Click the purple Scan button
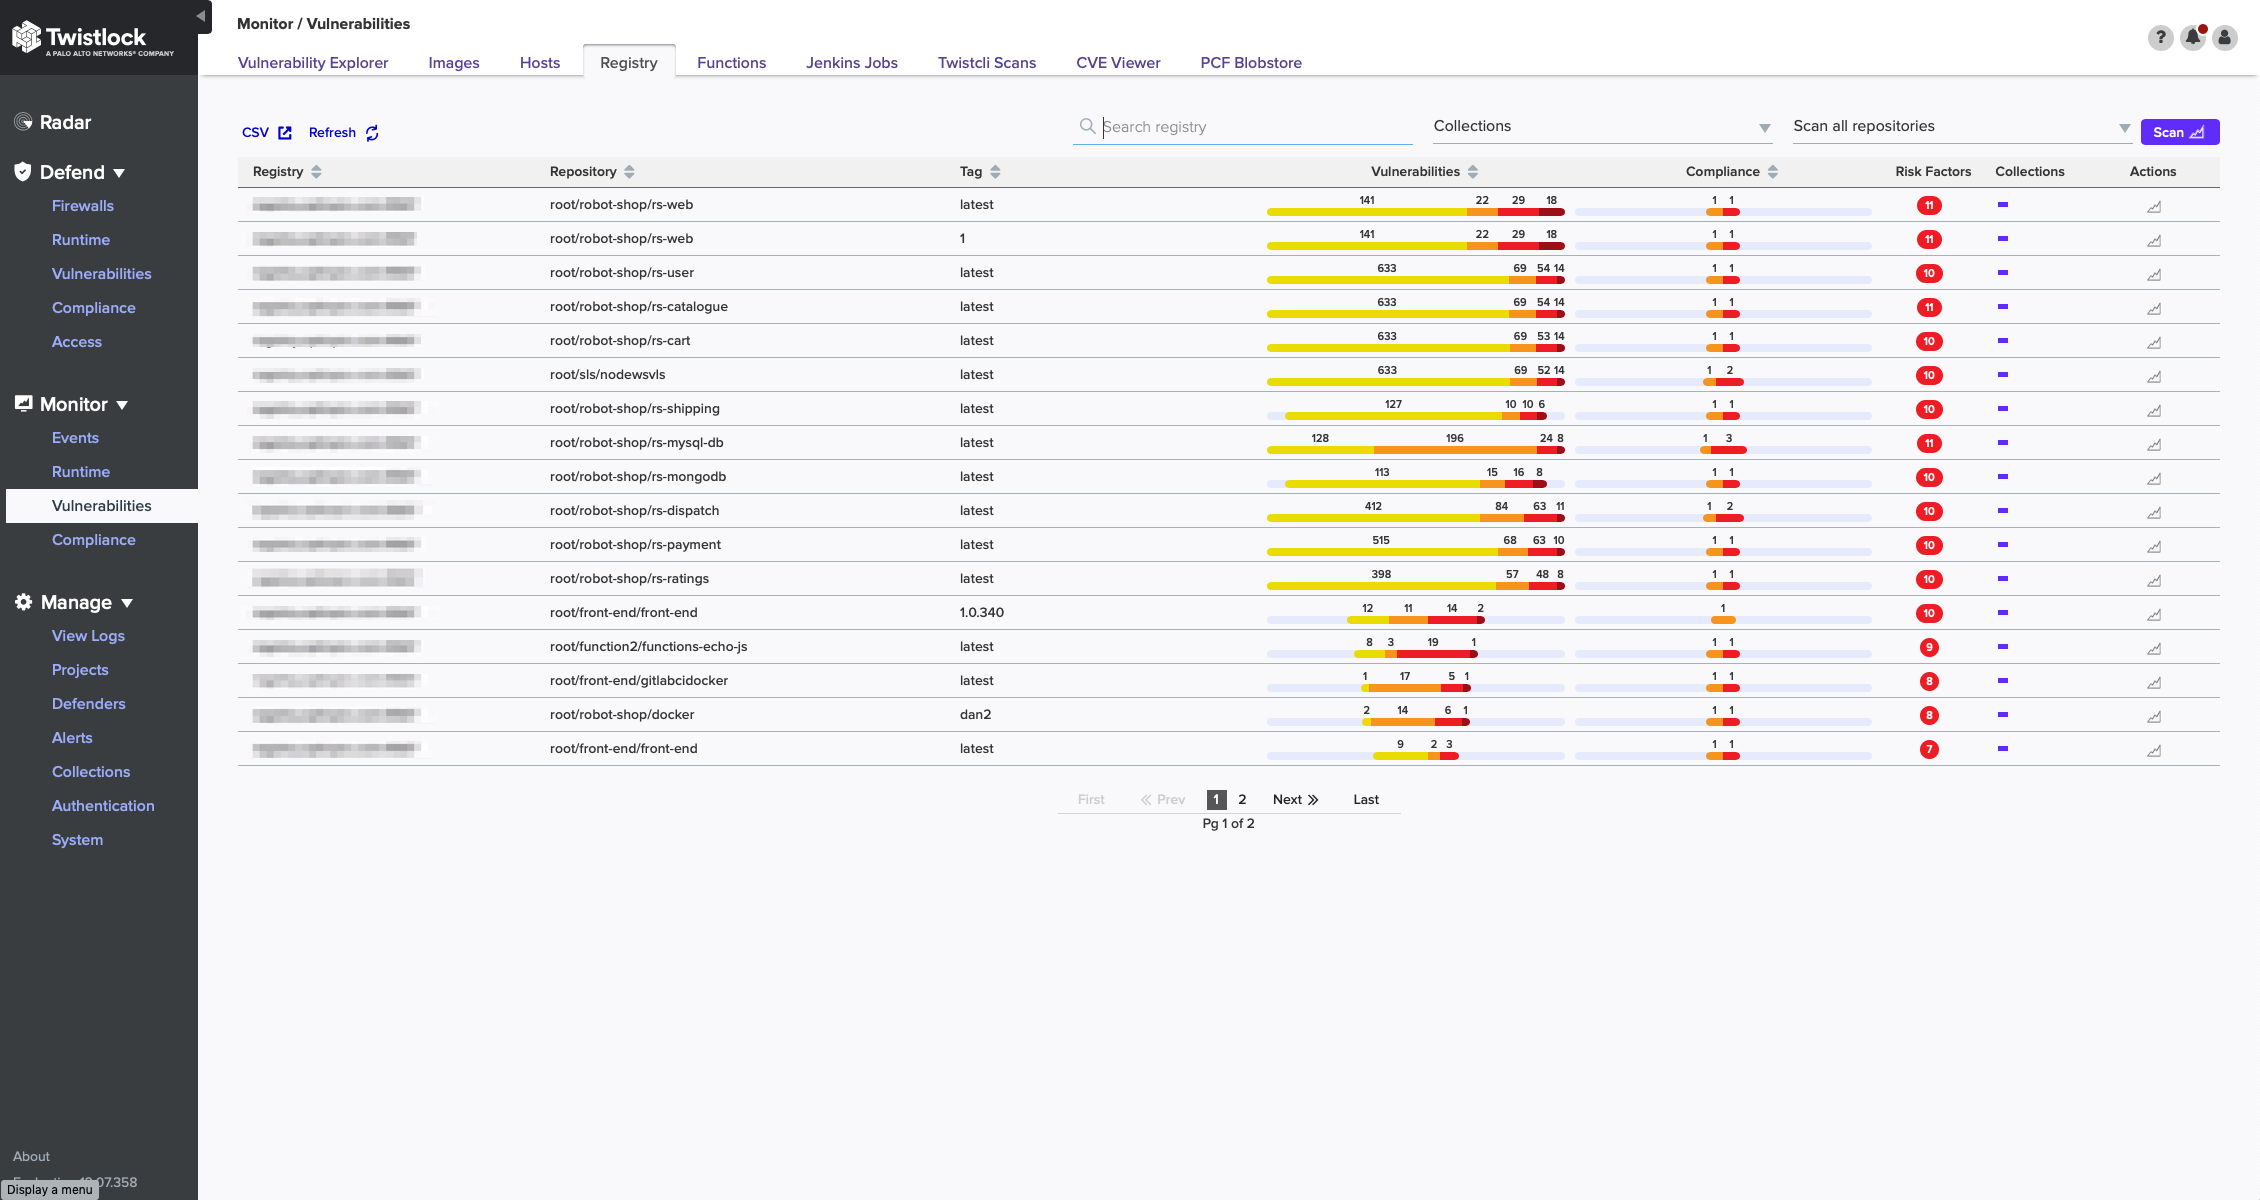 coord(2179,132)
